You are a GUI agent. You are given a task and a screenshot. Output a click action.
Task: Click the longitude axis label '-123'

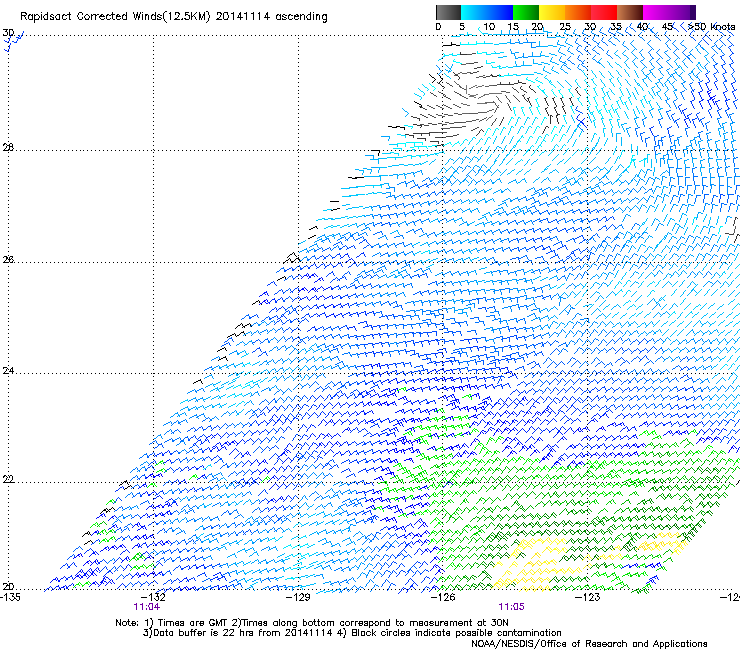(x=588, y=597)
